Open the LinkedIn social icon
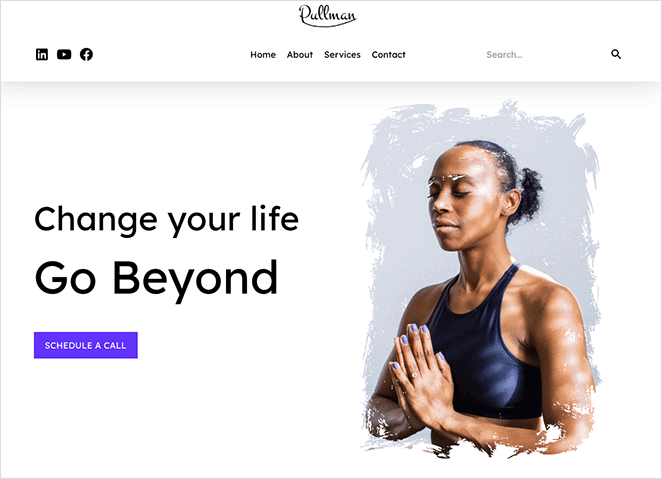Image resolution: width=662 pixels, height=479 pixels. [x=42, y=54]
